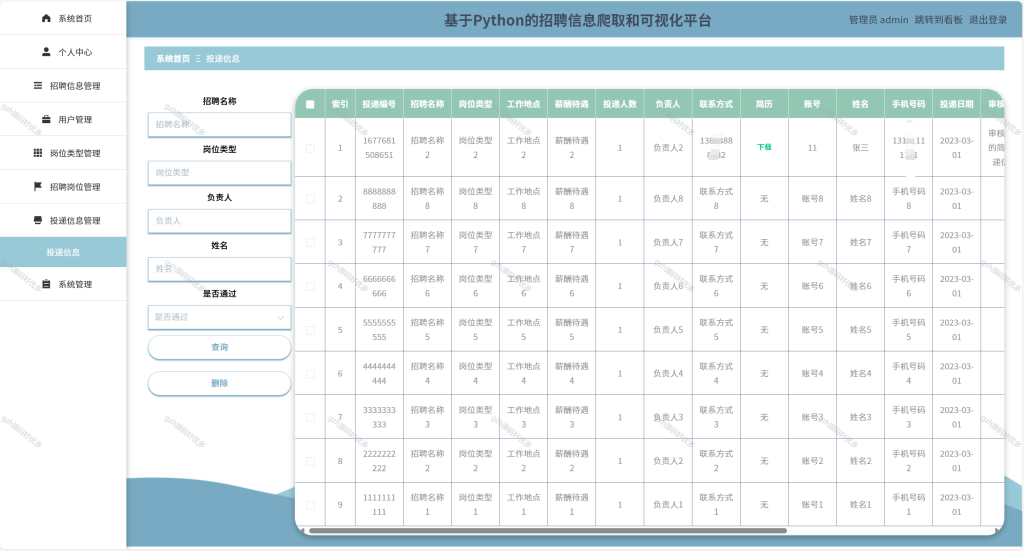
Task: Click the 姓名 search field
Action: pos(219,269)
